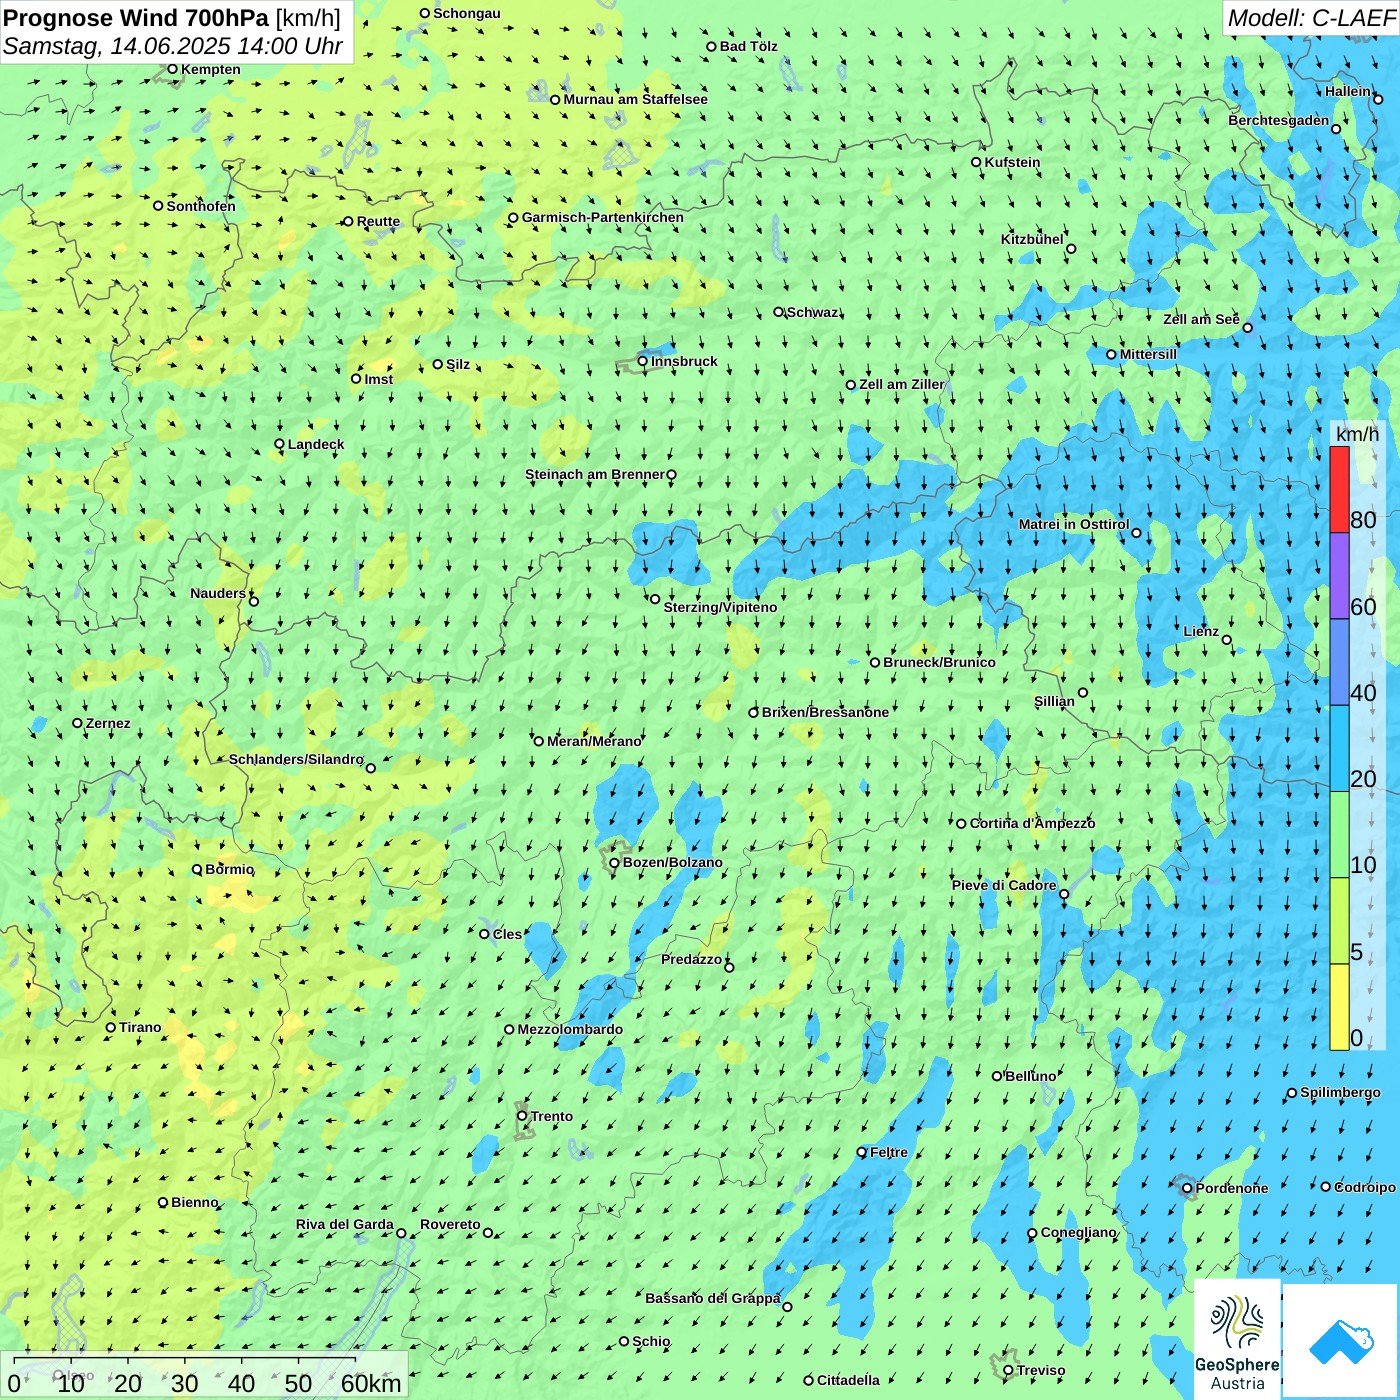Click the Sterzing/Vipiteno location dot

(x=655, y=599)
